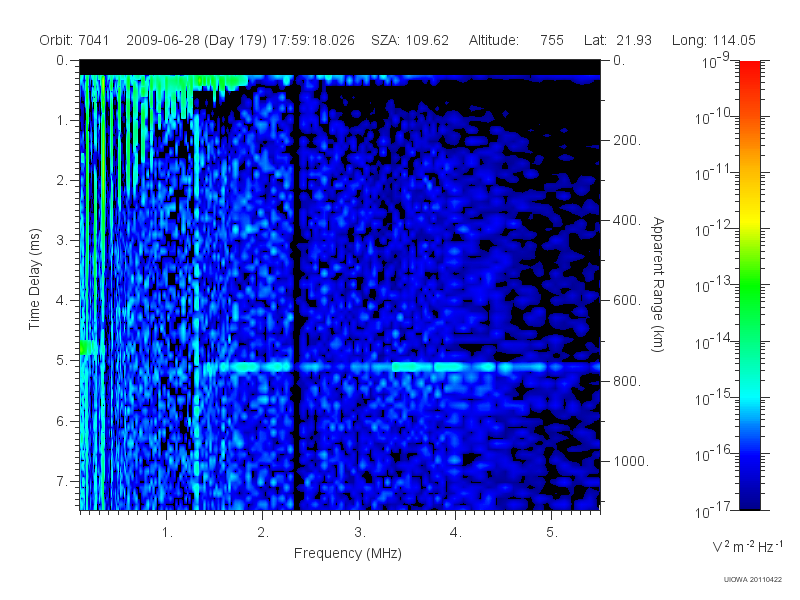The width and height of the screenshot is (800, 600).
Task: Click the 'Long: 114.05' value
Action: tap(713, 40)
